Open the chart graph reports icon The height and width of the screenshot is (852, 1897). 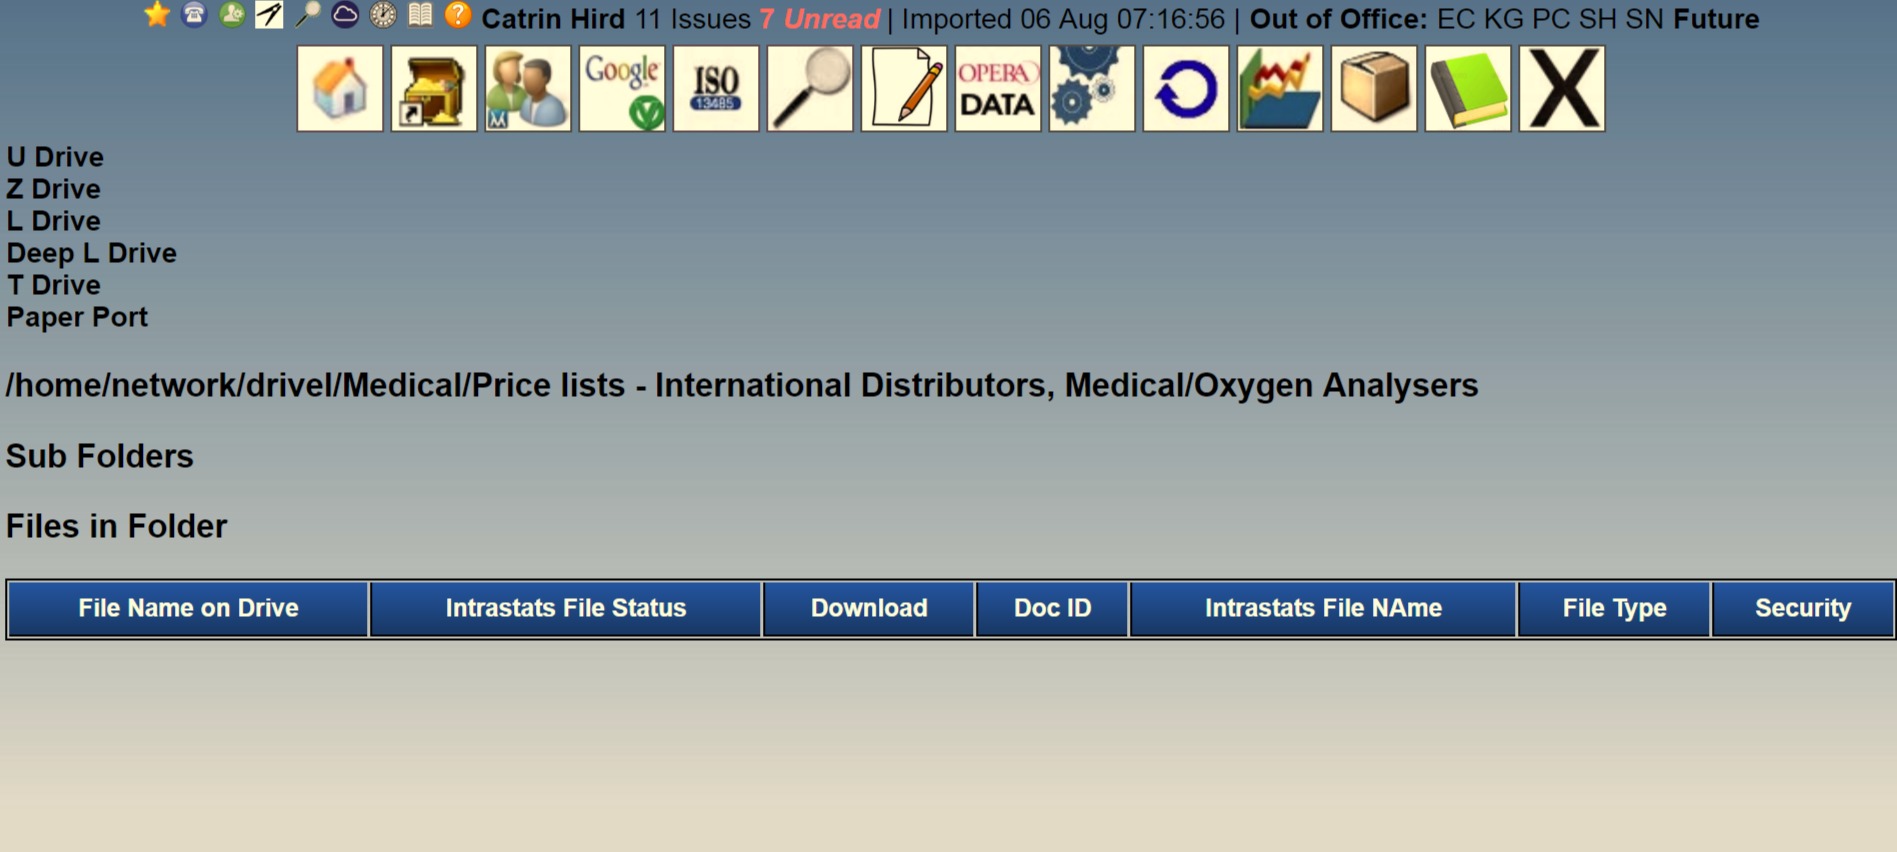coord(1280,89)
